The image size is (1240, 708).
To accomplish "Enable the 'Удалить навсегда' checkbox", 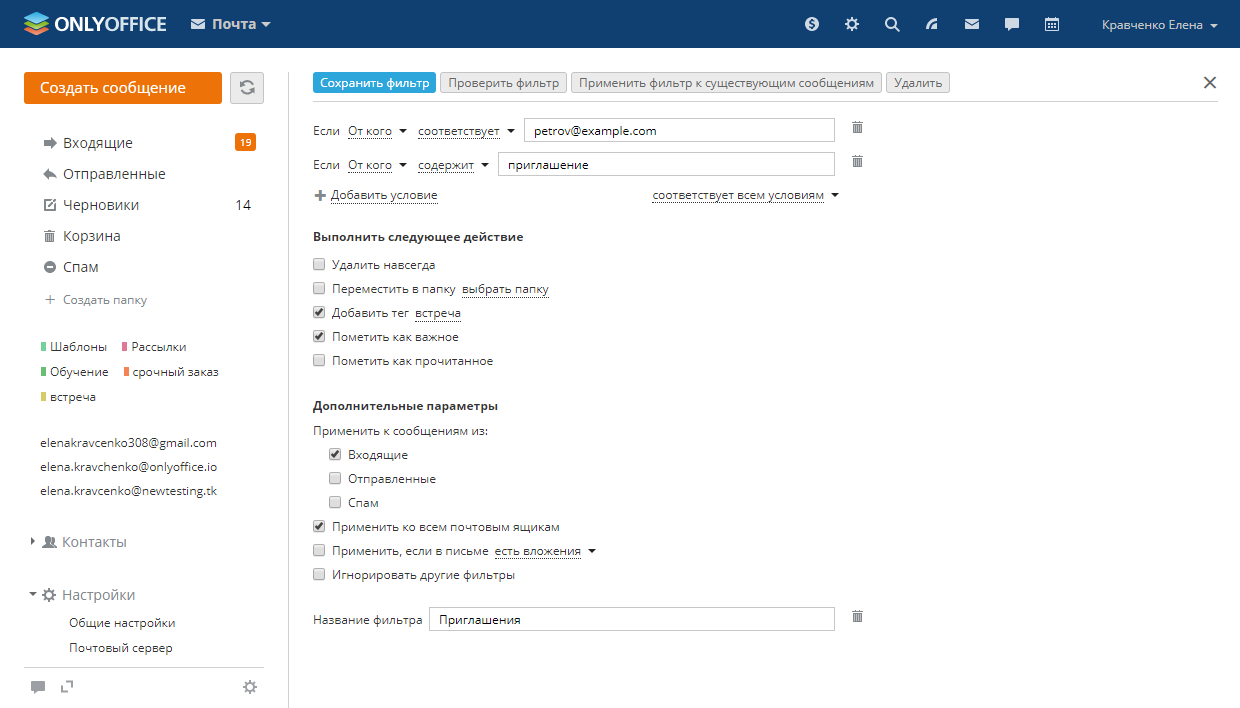I will pos(319,265).
